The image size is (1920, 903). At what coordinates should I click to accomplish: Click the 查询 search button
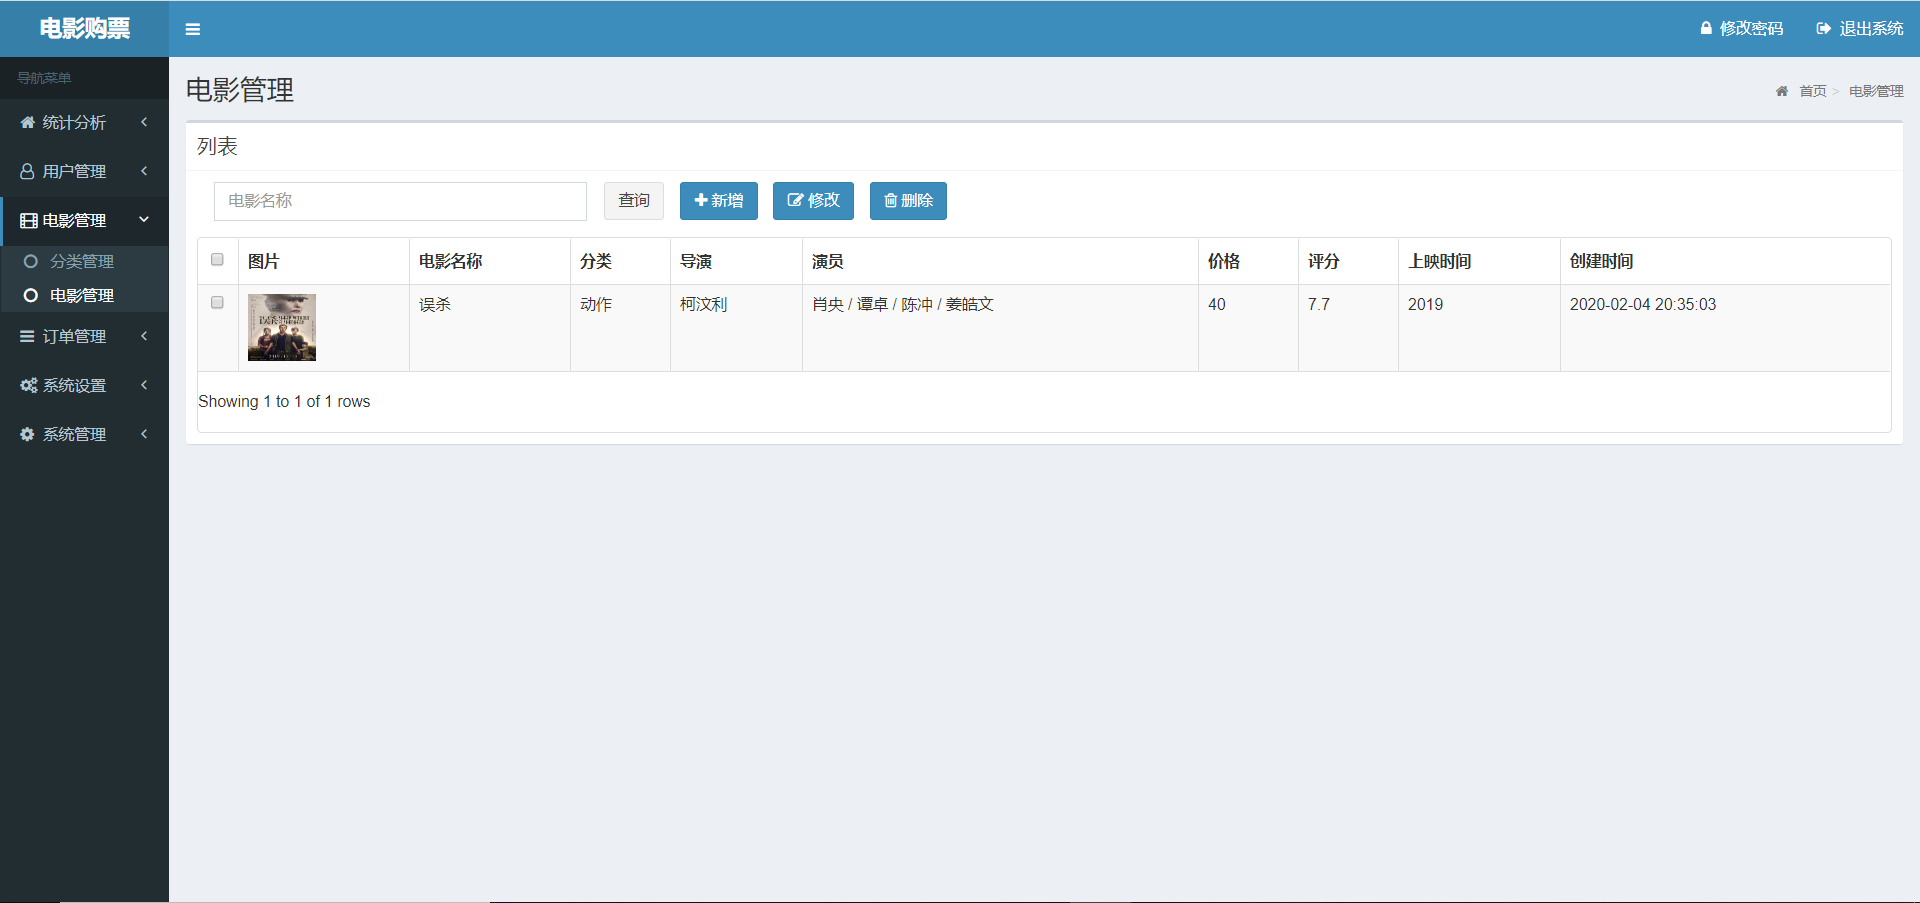pos(634,201)
